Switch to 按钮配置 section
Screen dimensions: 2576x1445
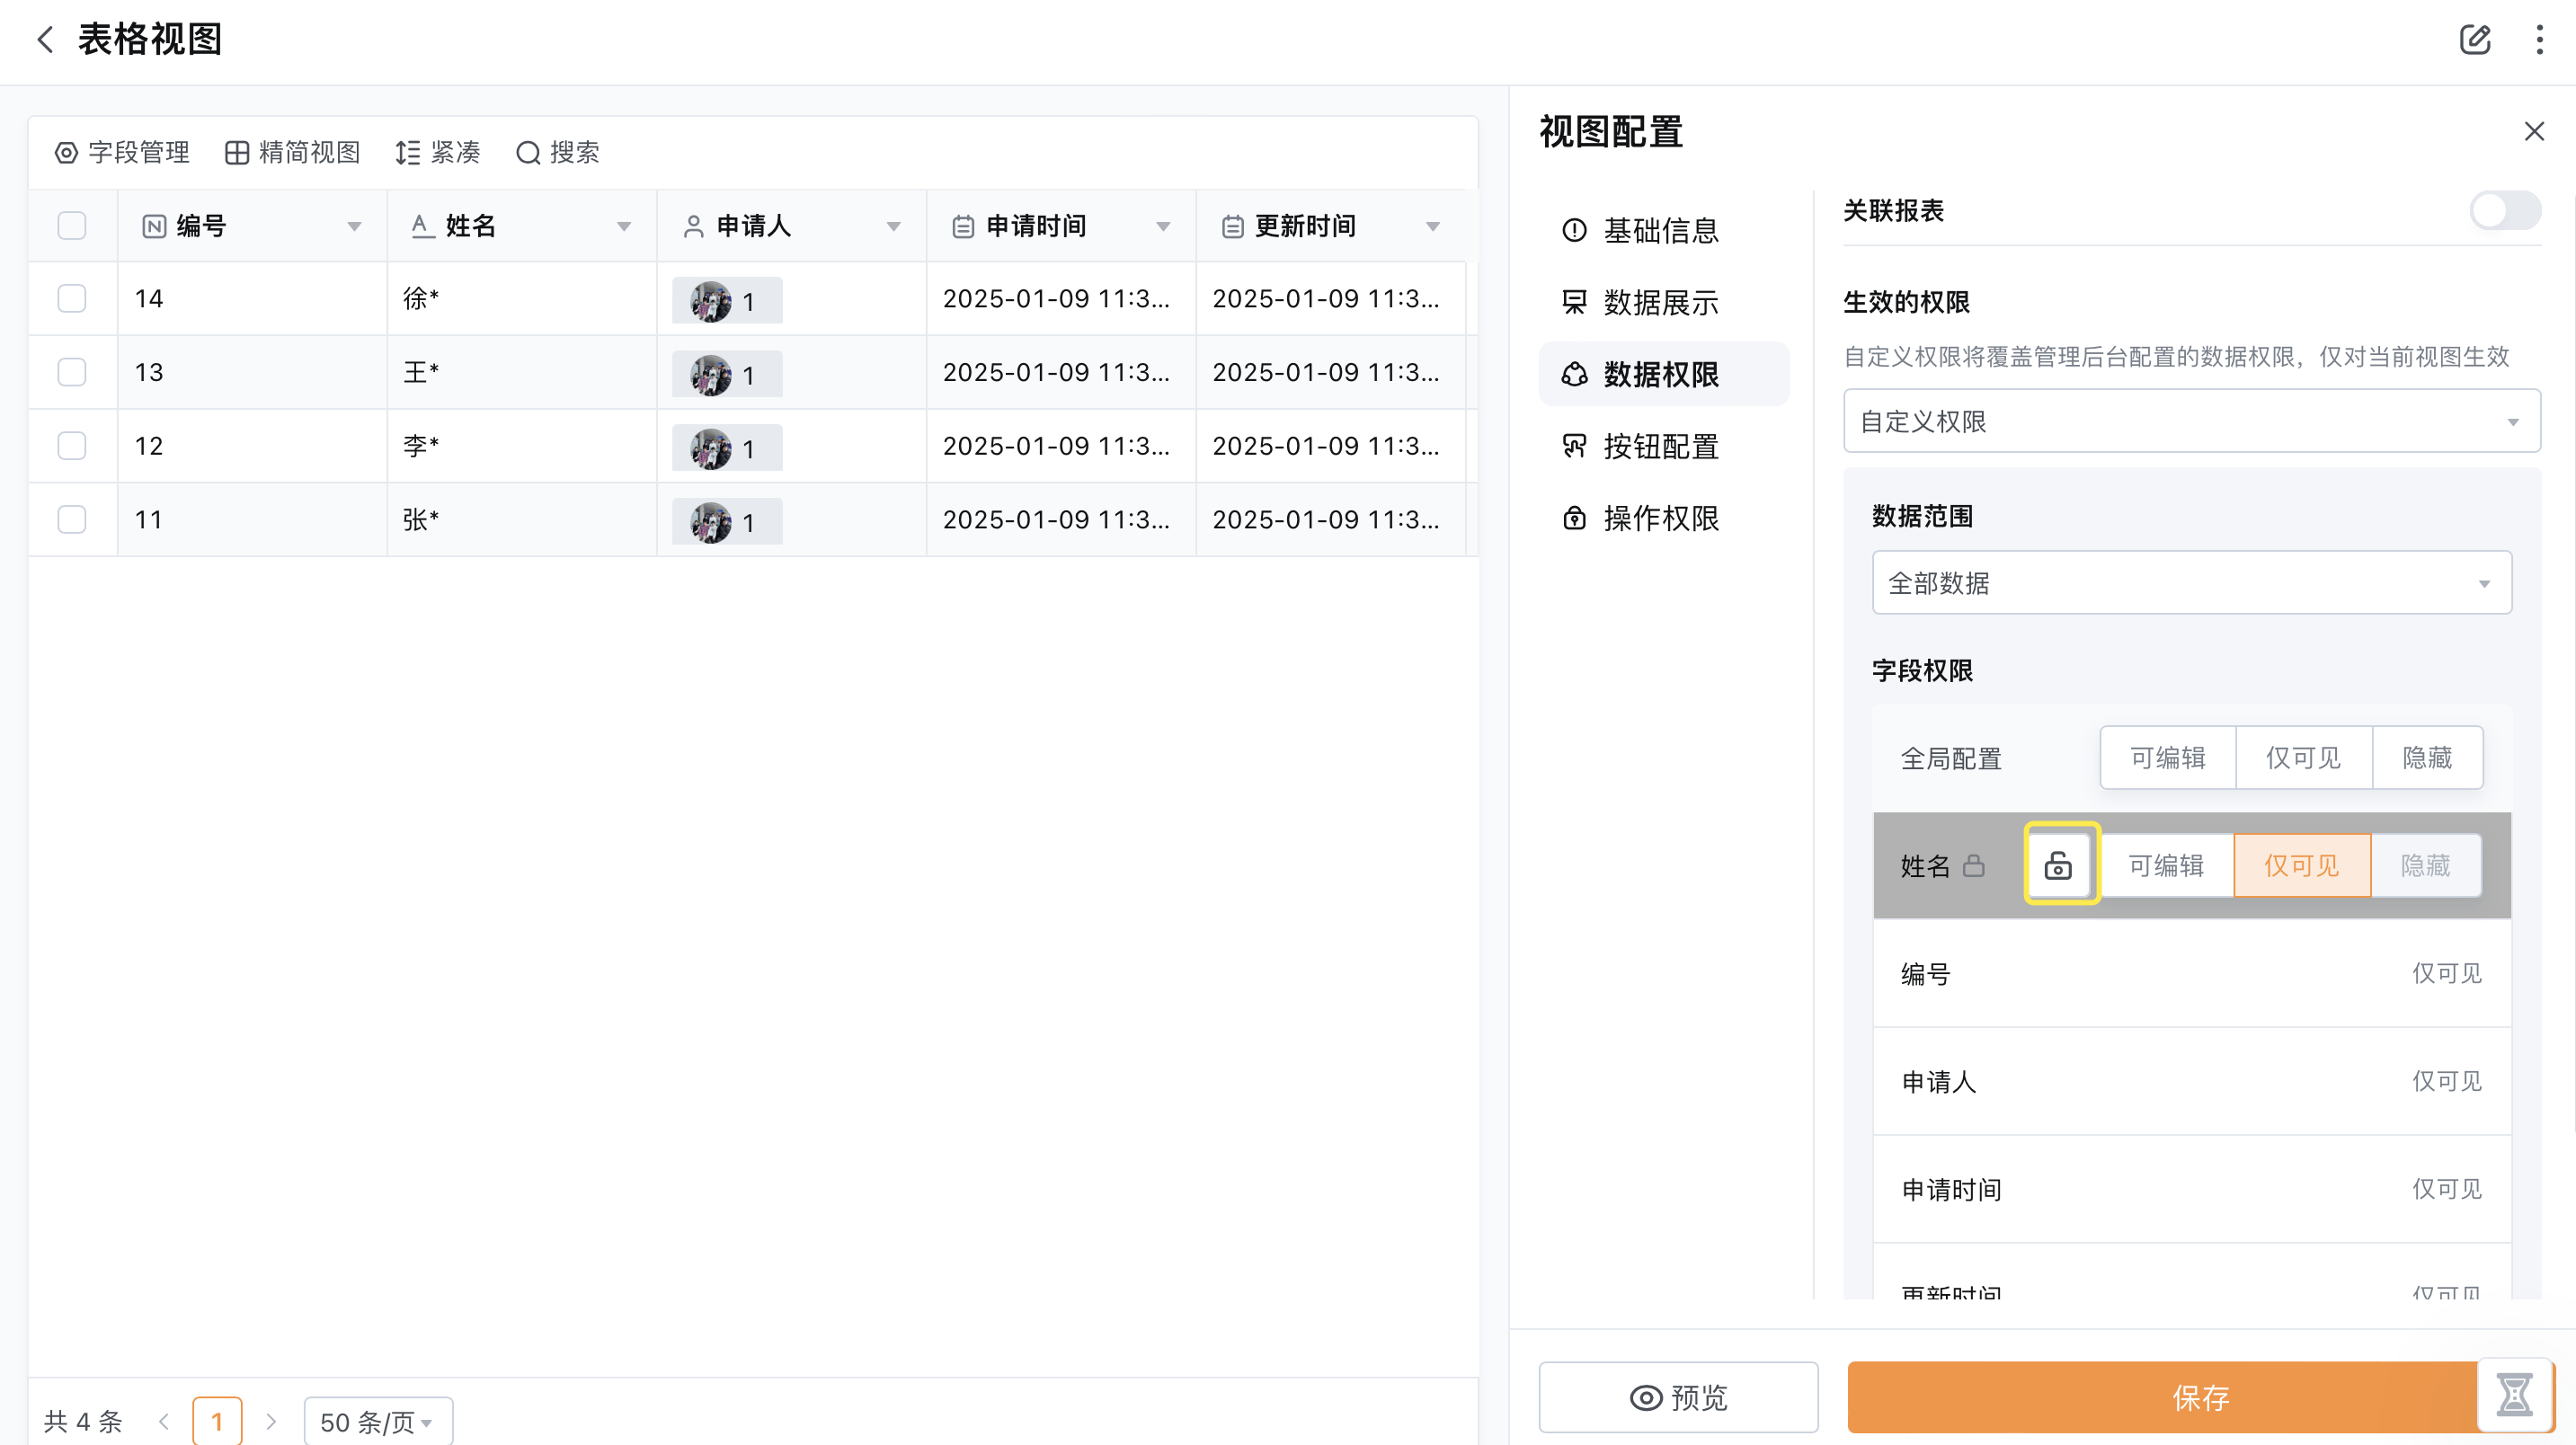(x=1663, y=446)
